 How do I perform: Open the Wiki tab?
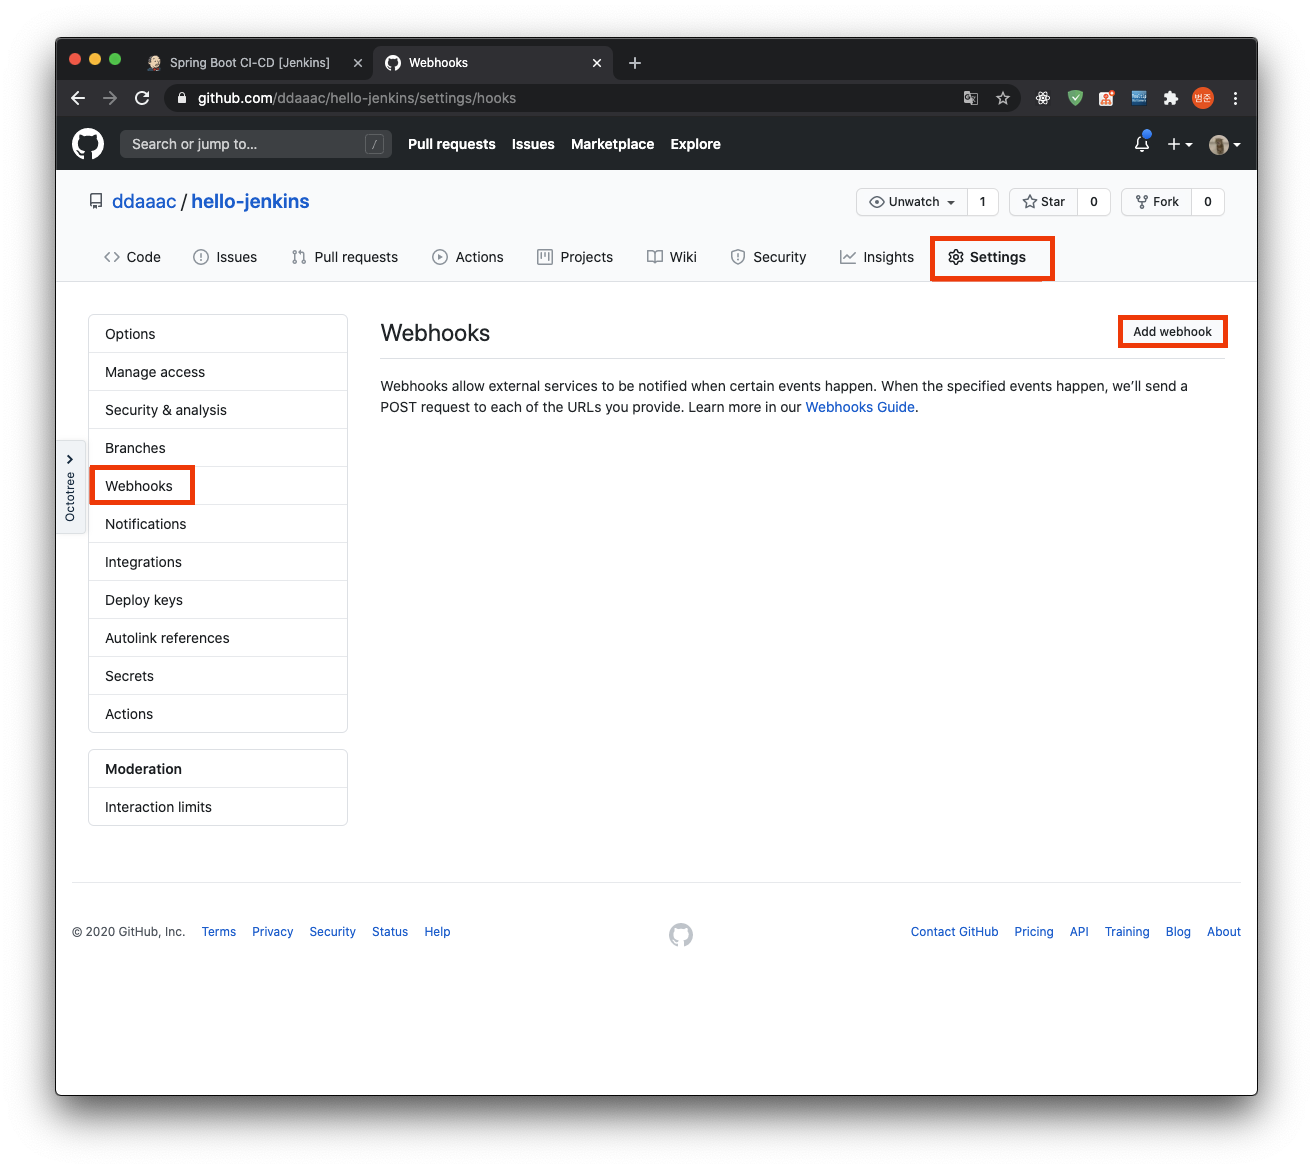(x=672, y=257)
